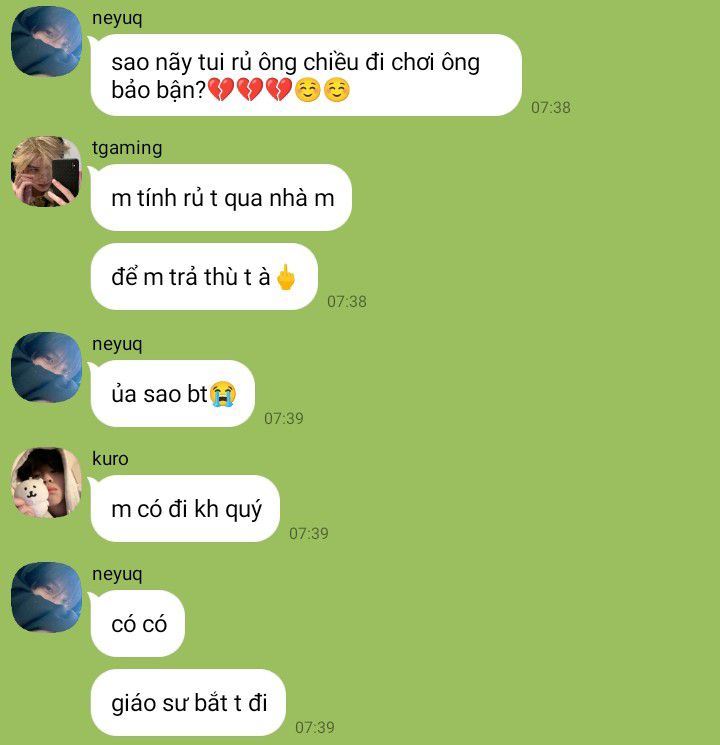Tap the 'có có' message bubble
720x745 pixels.
click(x=137, y=623)
